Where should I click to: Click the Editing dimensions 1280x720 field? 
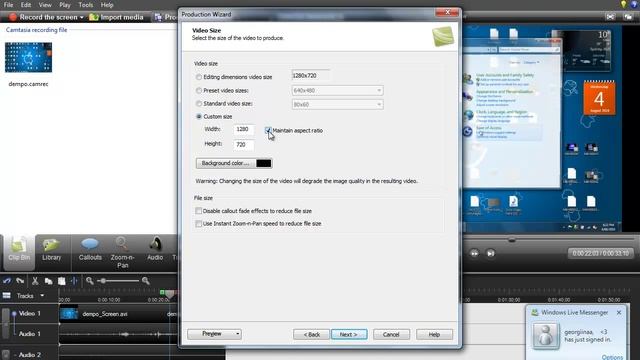pyautogui.click(x=311, y=76)
